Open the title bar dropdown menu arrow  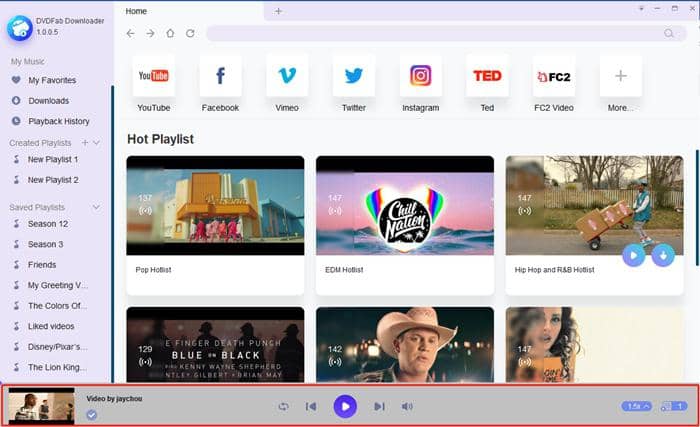click(641, 8)
